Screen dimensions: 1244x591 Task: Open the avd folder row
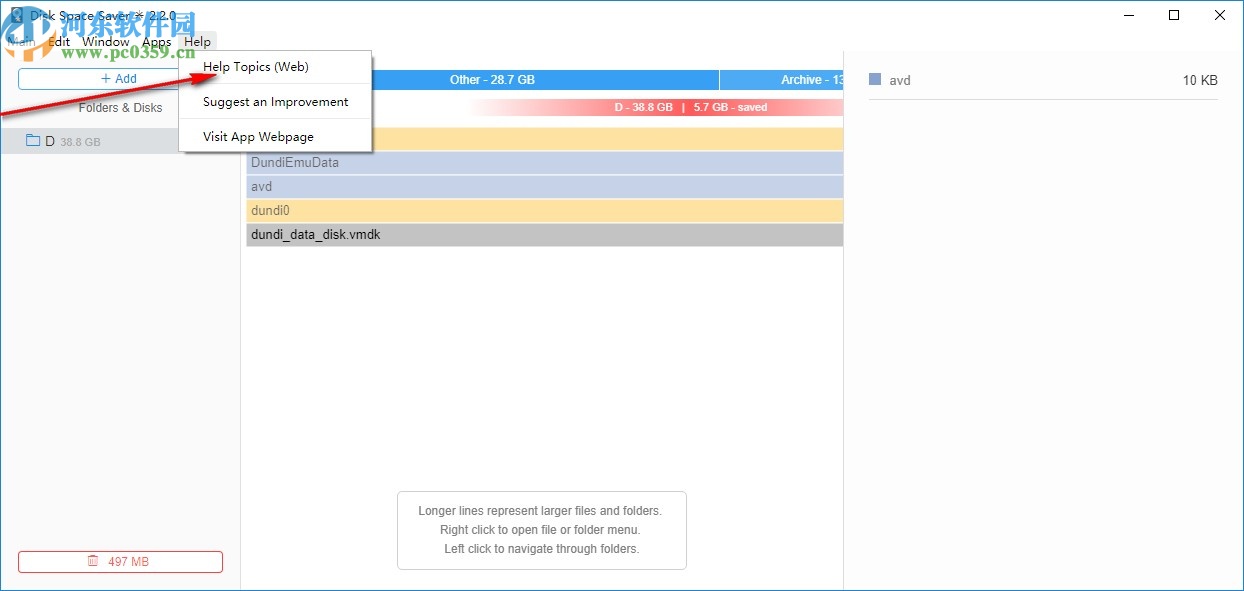pos(545,187)
